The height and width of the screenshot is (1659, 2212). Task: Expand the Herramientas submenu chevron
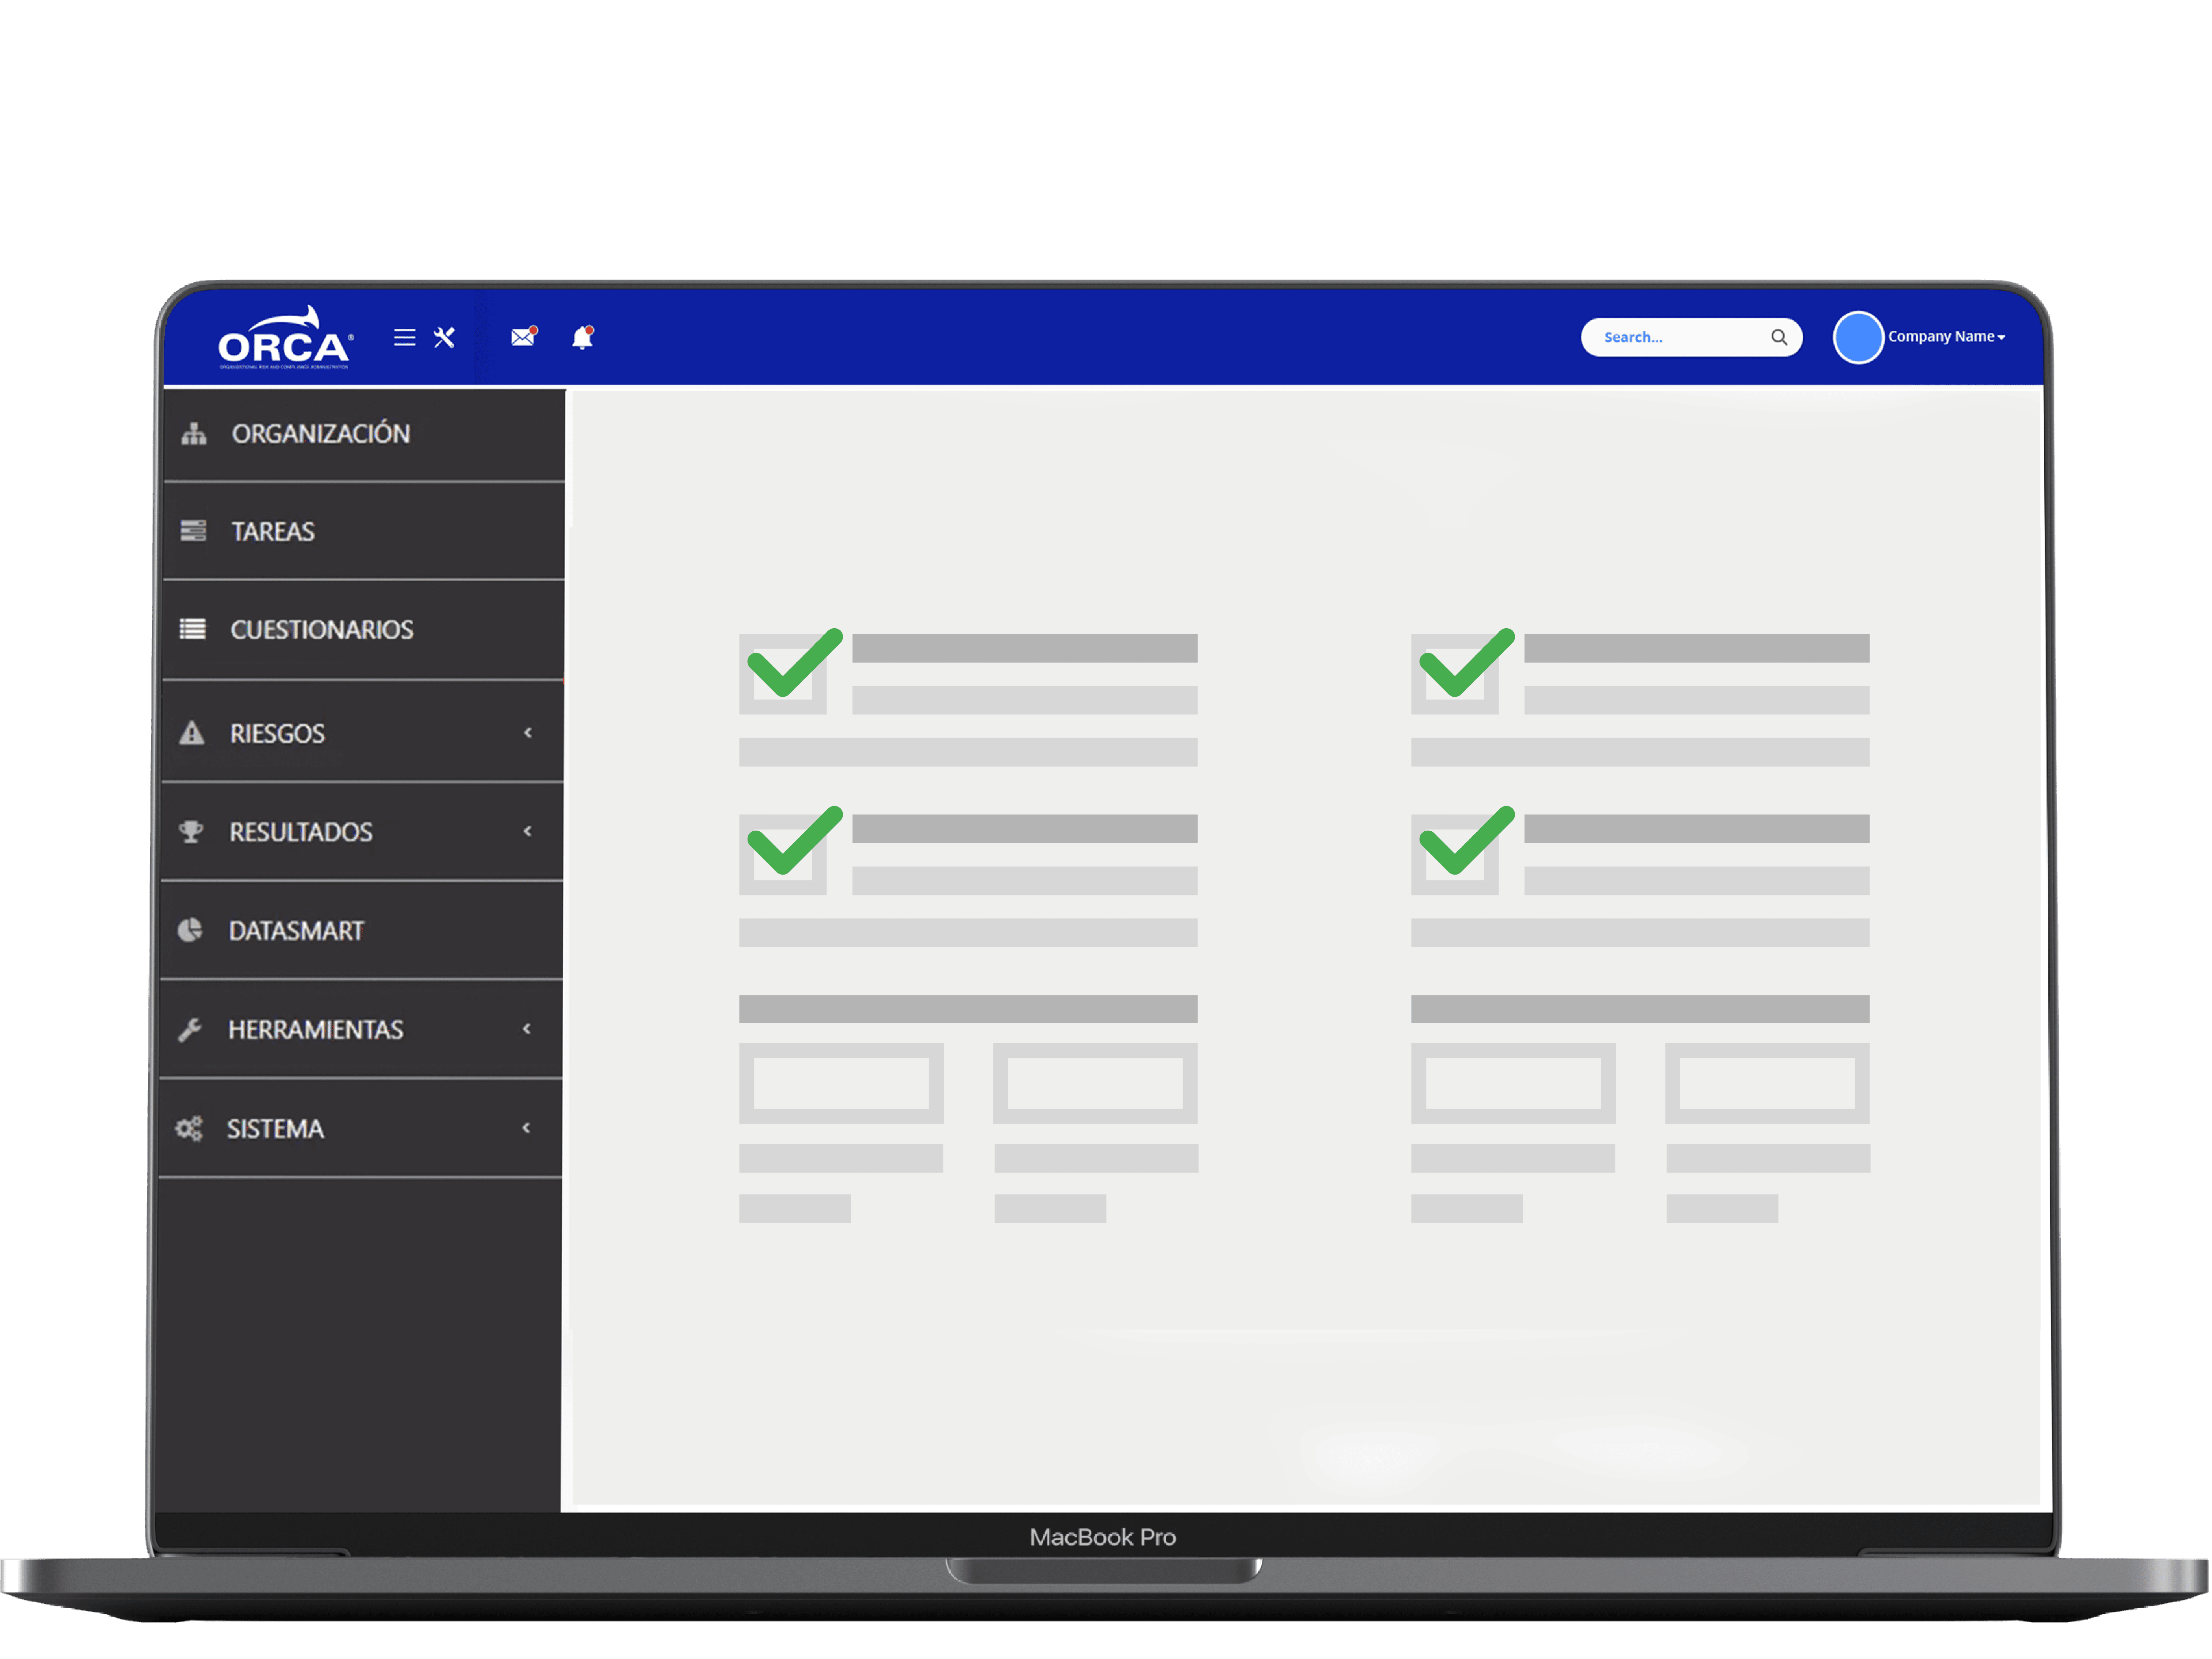pyautogui.click(x=527, y=1029)
